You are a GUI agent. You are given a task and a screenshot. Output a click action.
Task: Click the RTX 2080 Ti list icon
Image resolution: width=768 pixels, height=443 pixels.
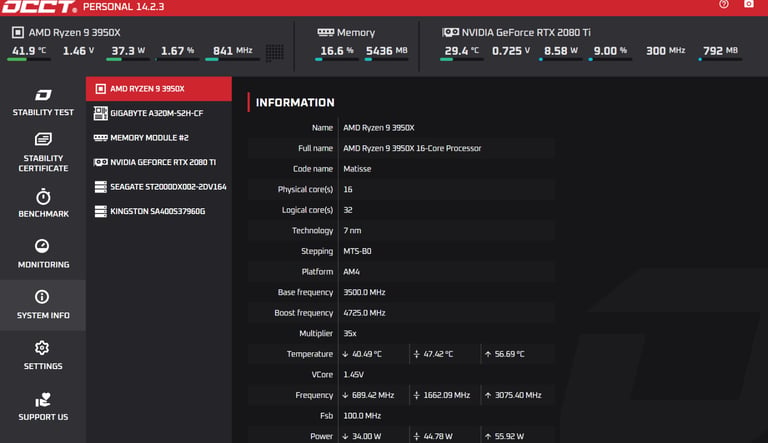coord(100,162)
